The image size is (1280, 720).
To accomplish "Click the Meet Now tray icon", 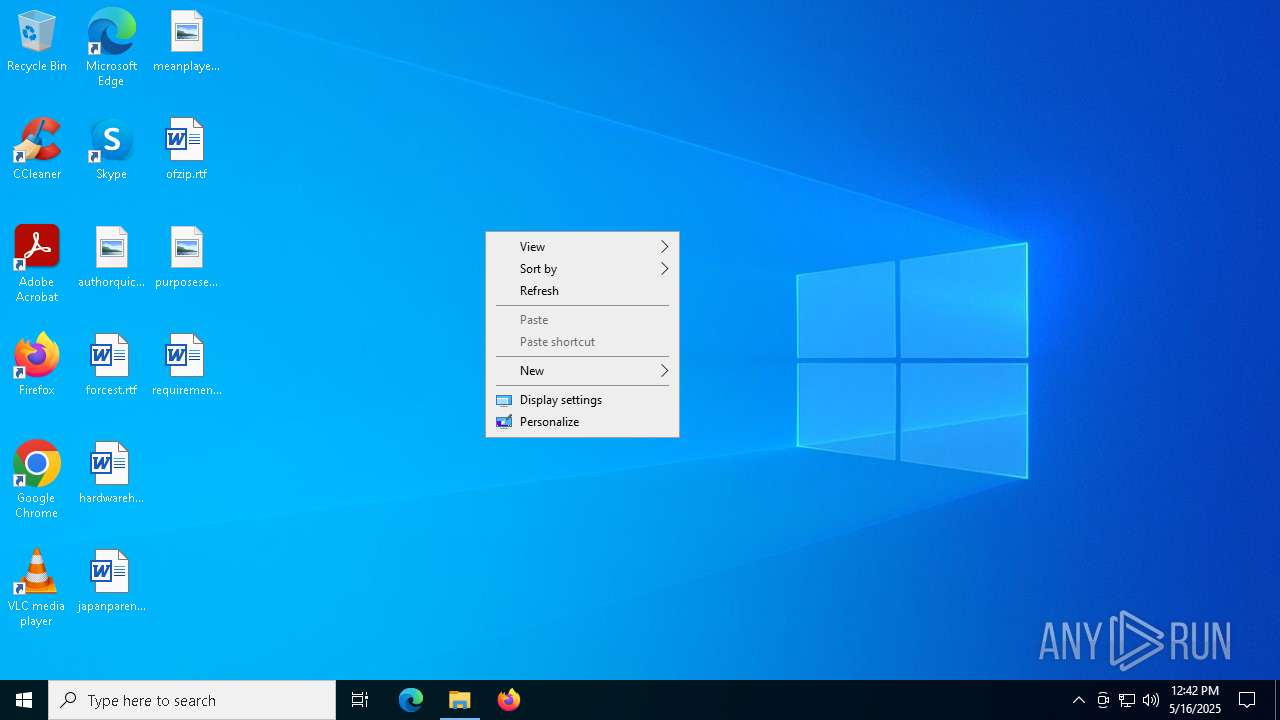I will click(x=1103, y=700).
